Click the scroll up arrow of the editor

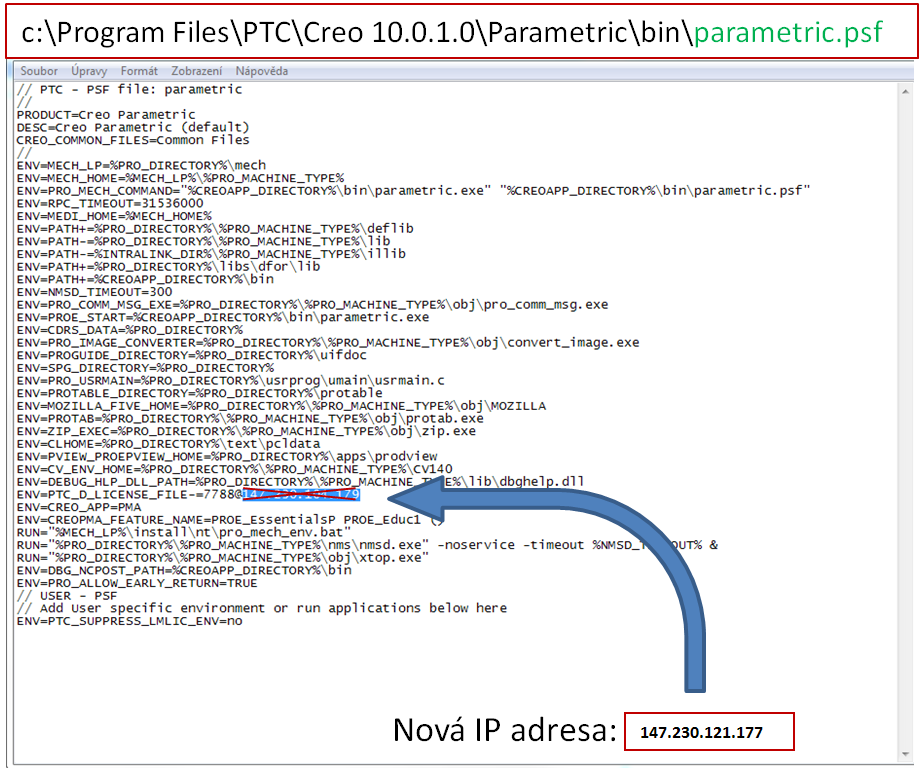(905, 92)
